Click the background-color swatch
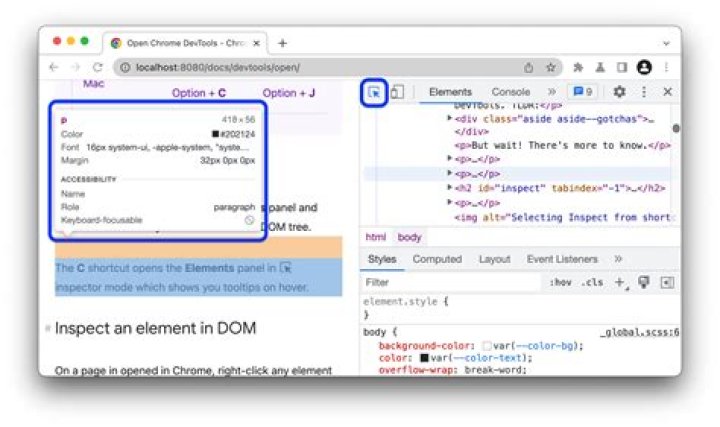The width and height of the screenshot is (720, 427). tap(487, 346)
